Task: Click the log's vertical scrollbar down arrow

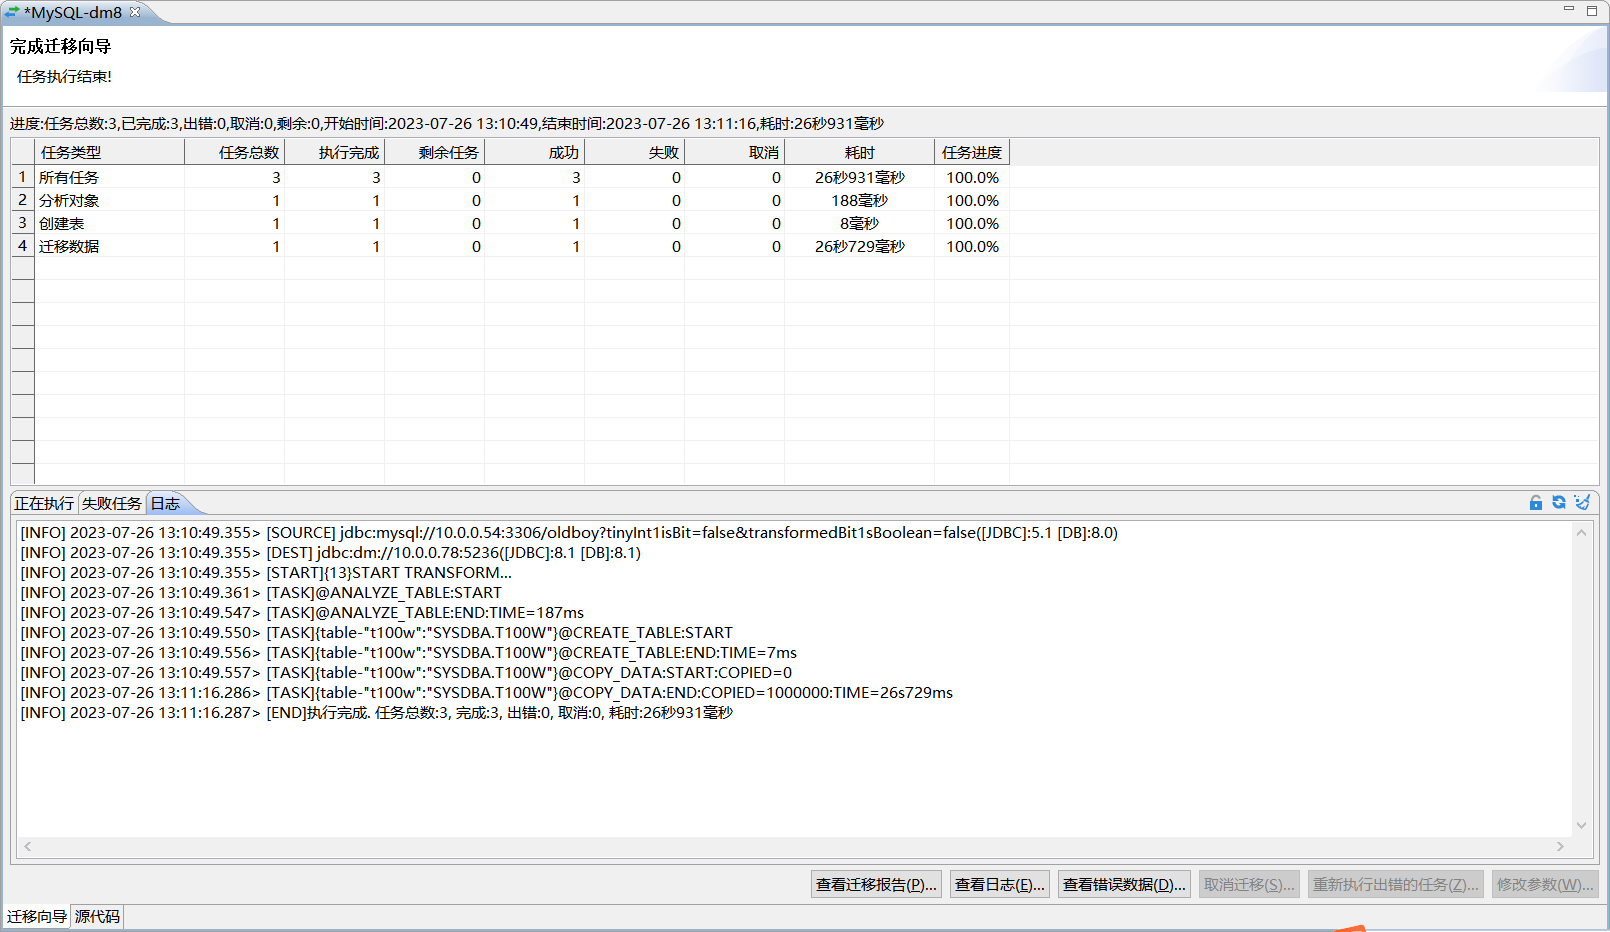Action: (x=1582, y=826)
